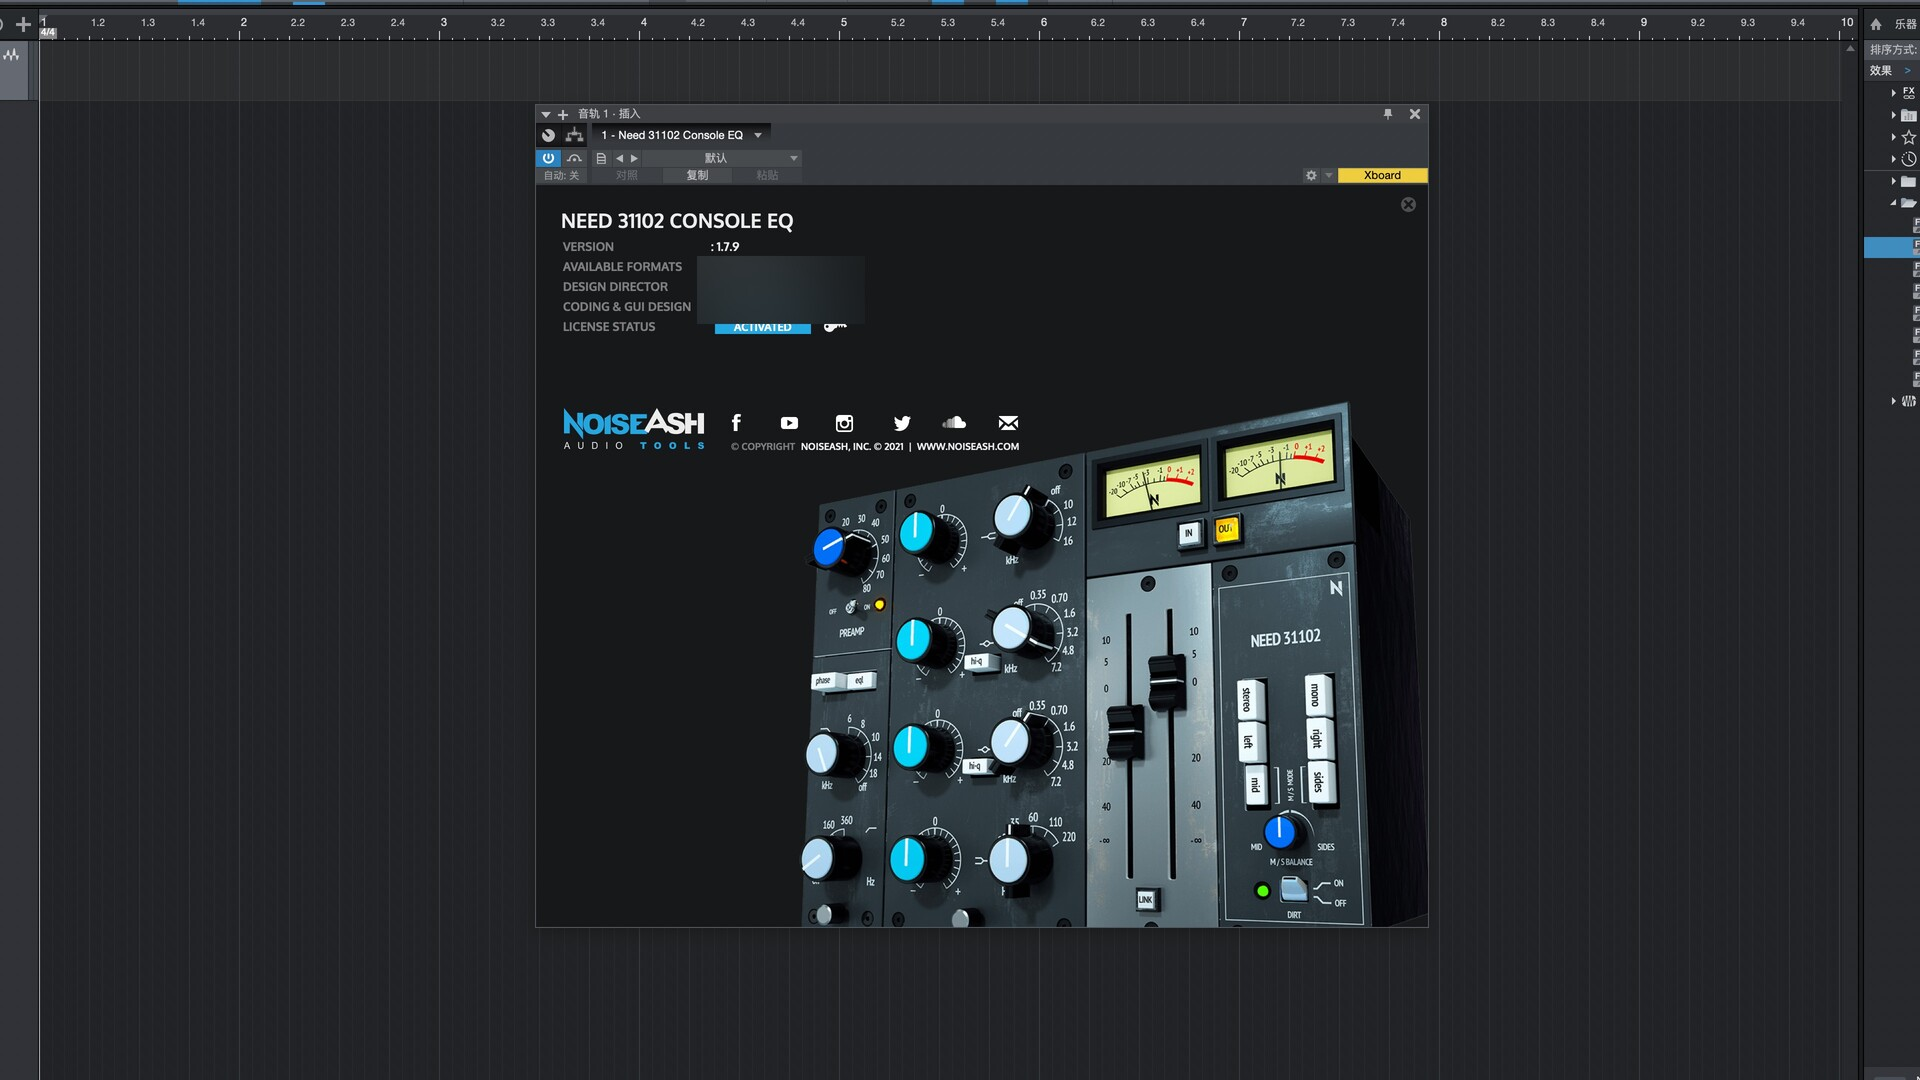Screen dimensions: 1920x1080
Task: Add a track with the plus icon at top left
Action: pos(23,23)
